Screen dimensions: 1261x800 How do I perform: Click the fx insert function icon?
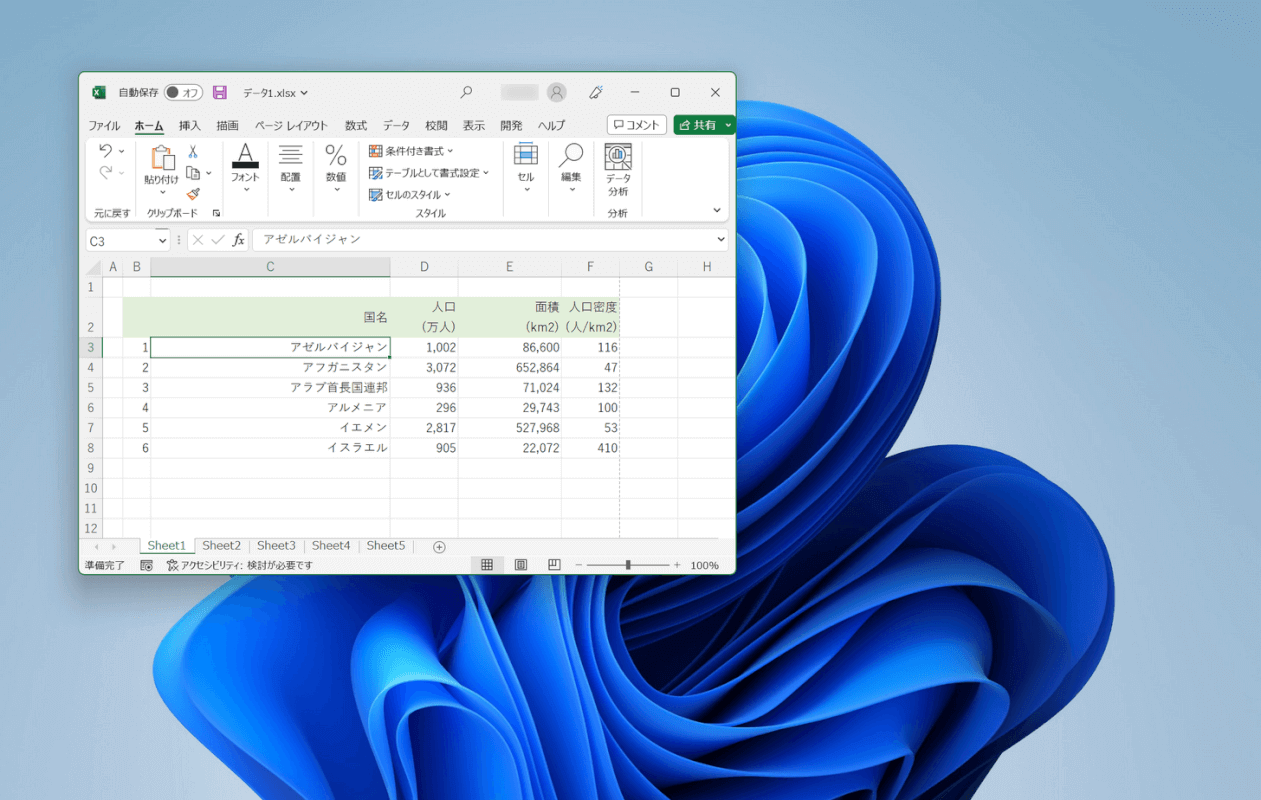[238, 240]
